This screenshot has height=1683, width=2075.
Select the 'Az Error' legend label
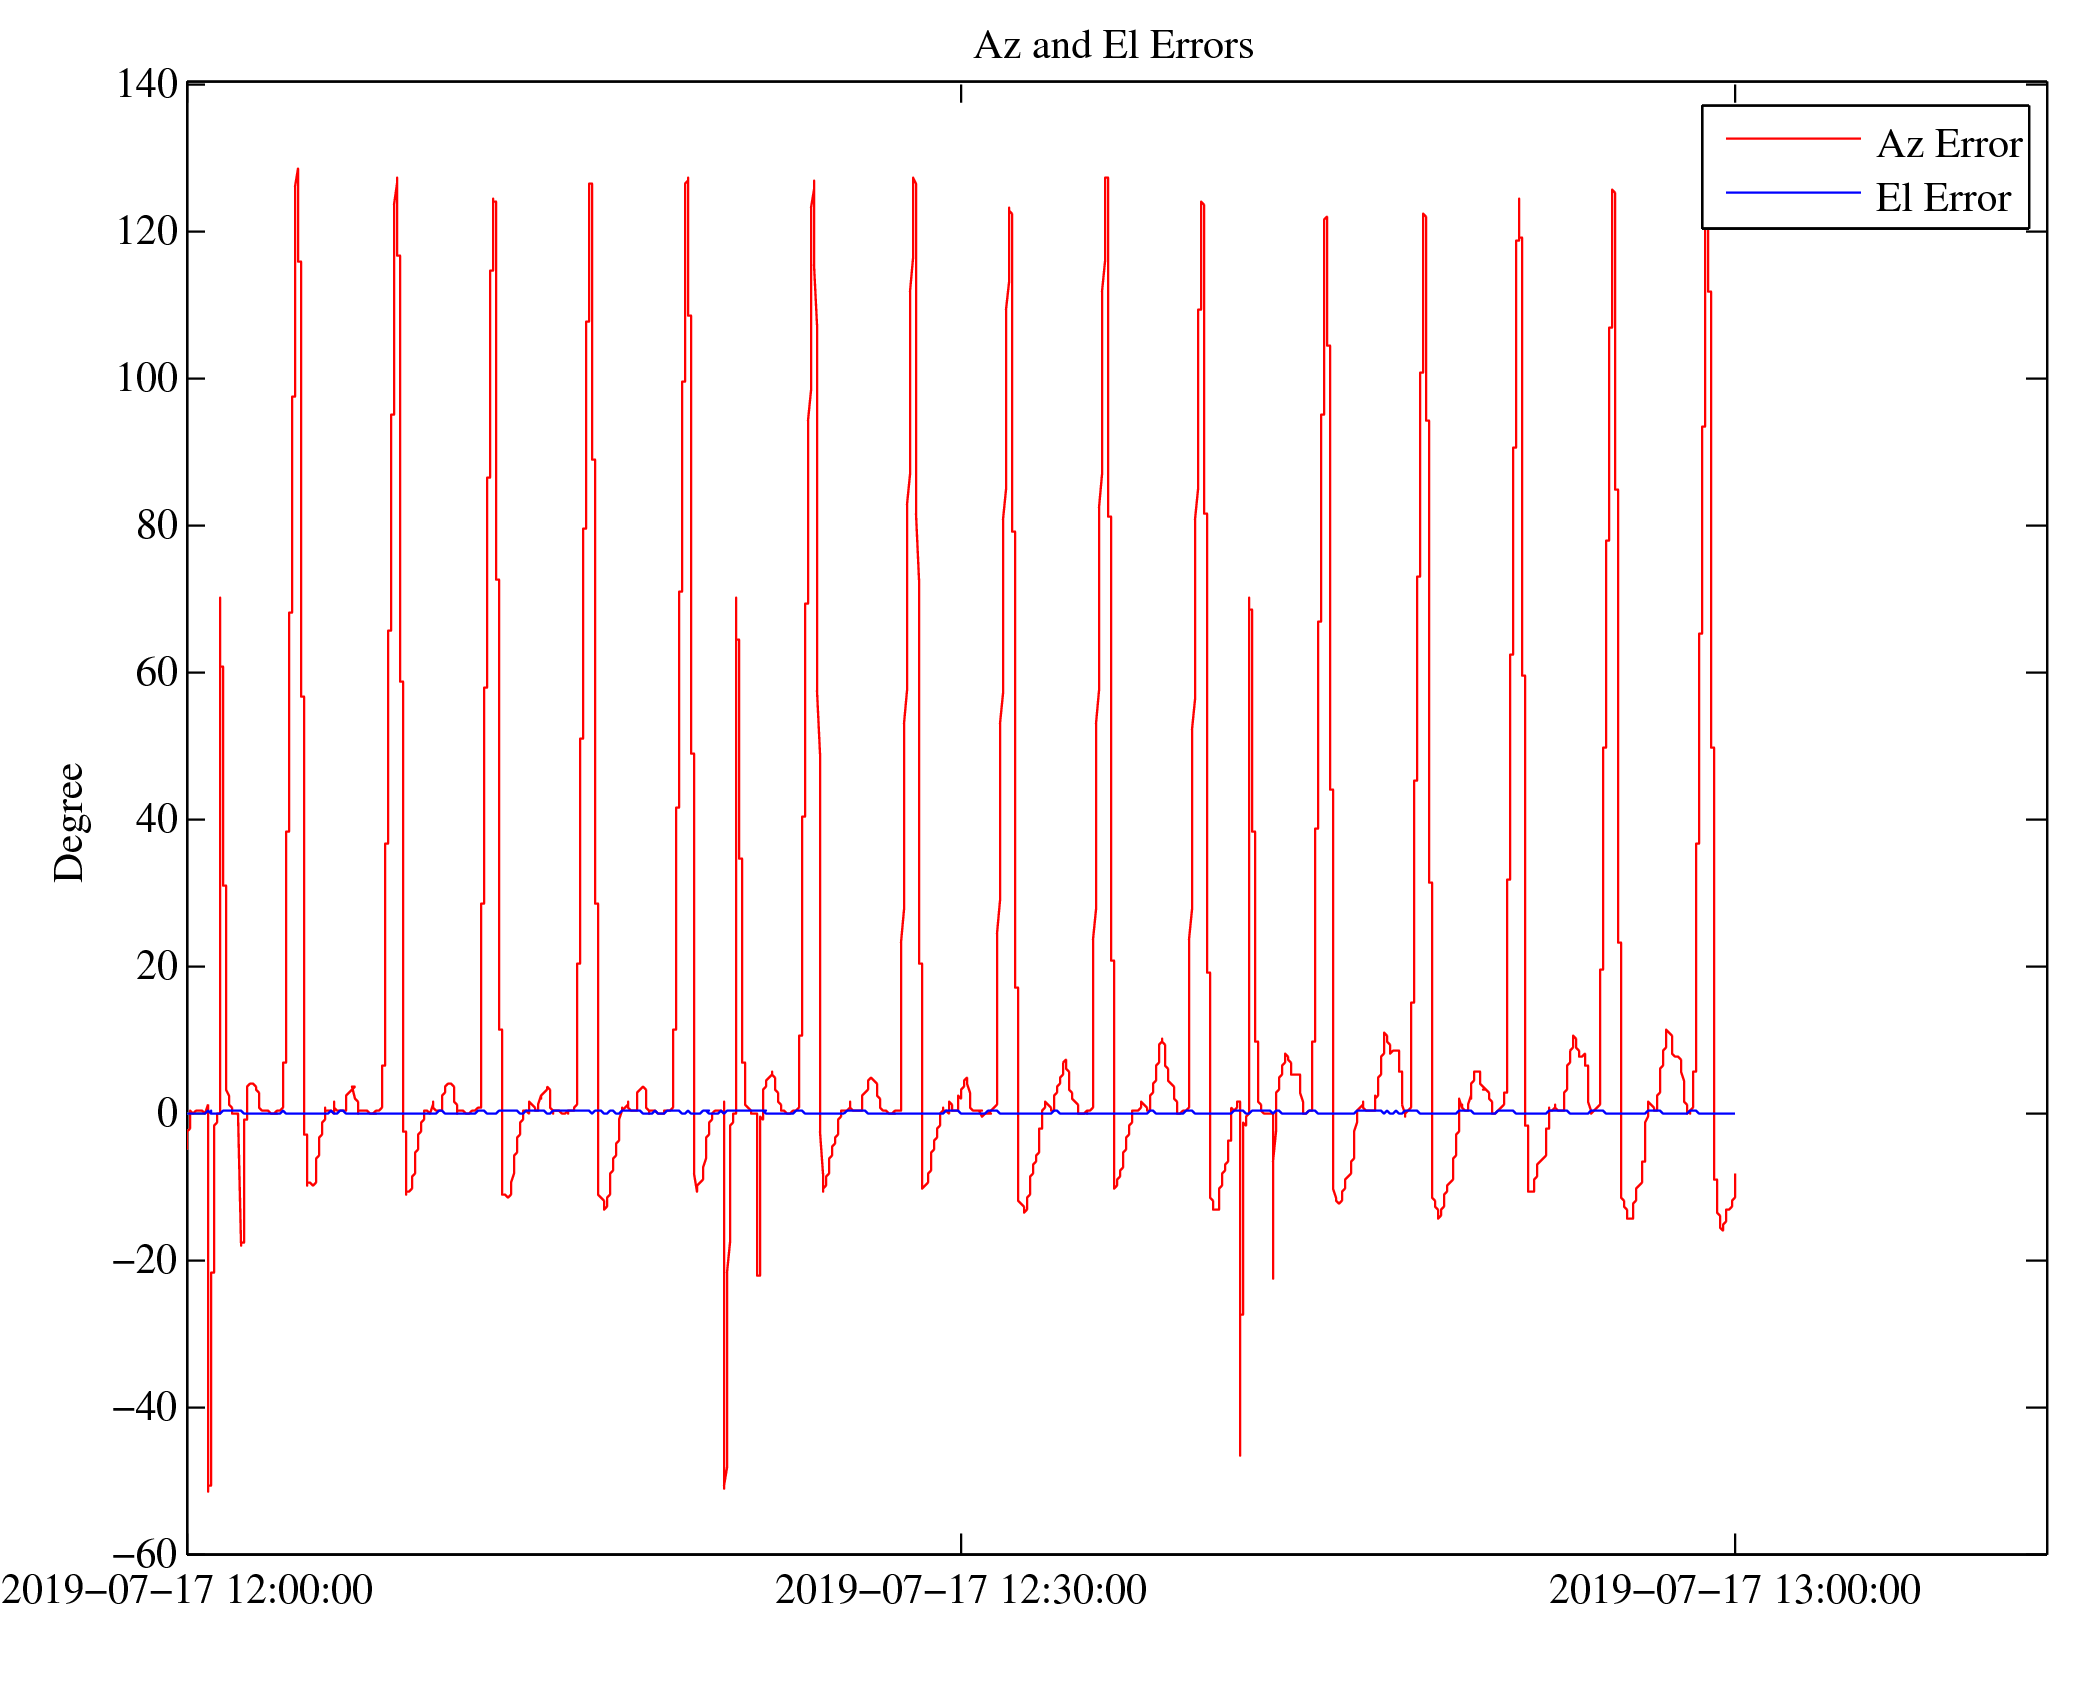(1948, 144)
